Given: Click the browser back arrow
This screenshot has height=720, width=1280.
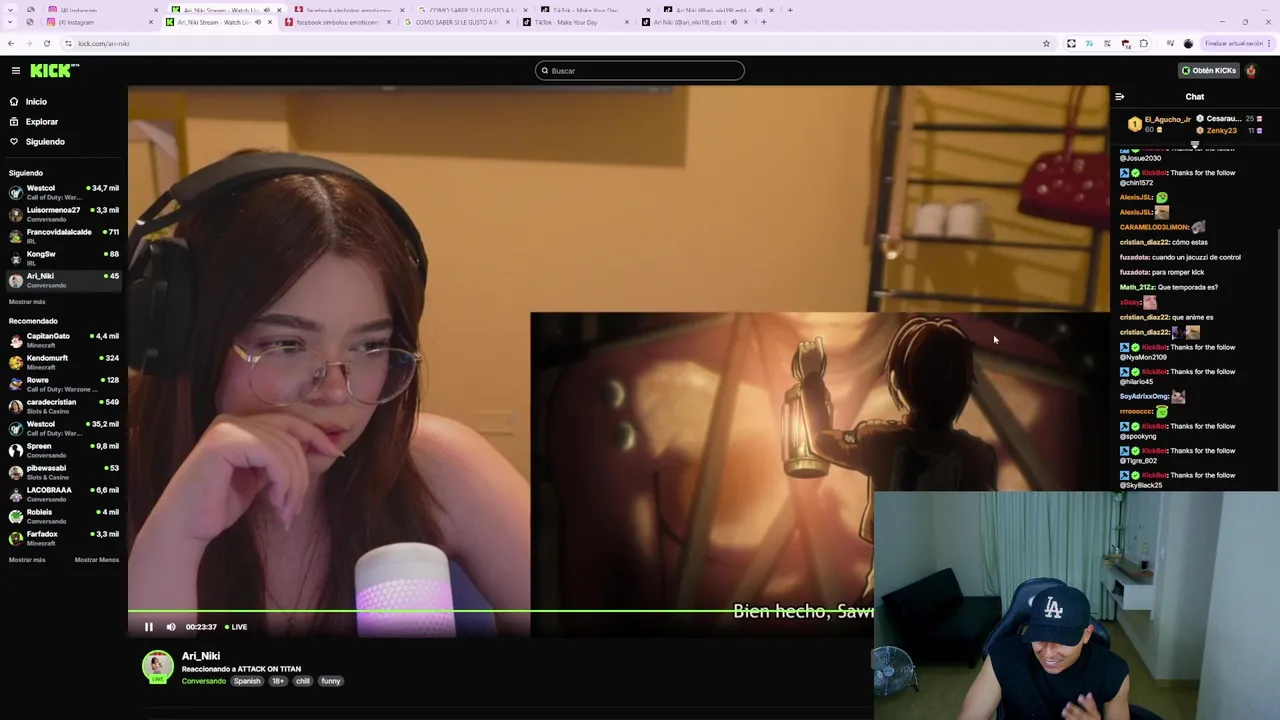Looking at the screenshot, I should tap(11, 43).
